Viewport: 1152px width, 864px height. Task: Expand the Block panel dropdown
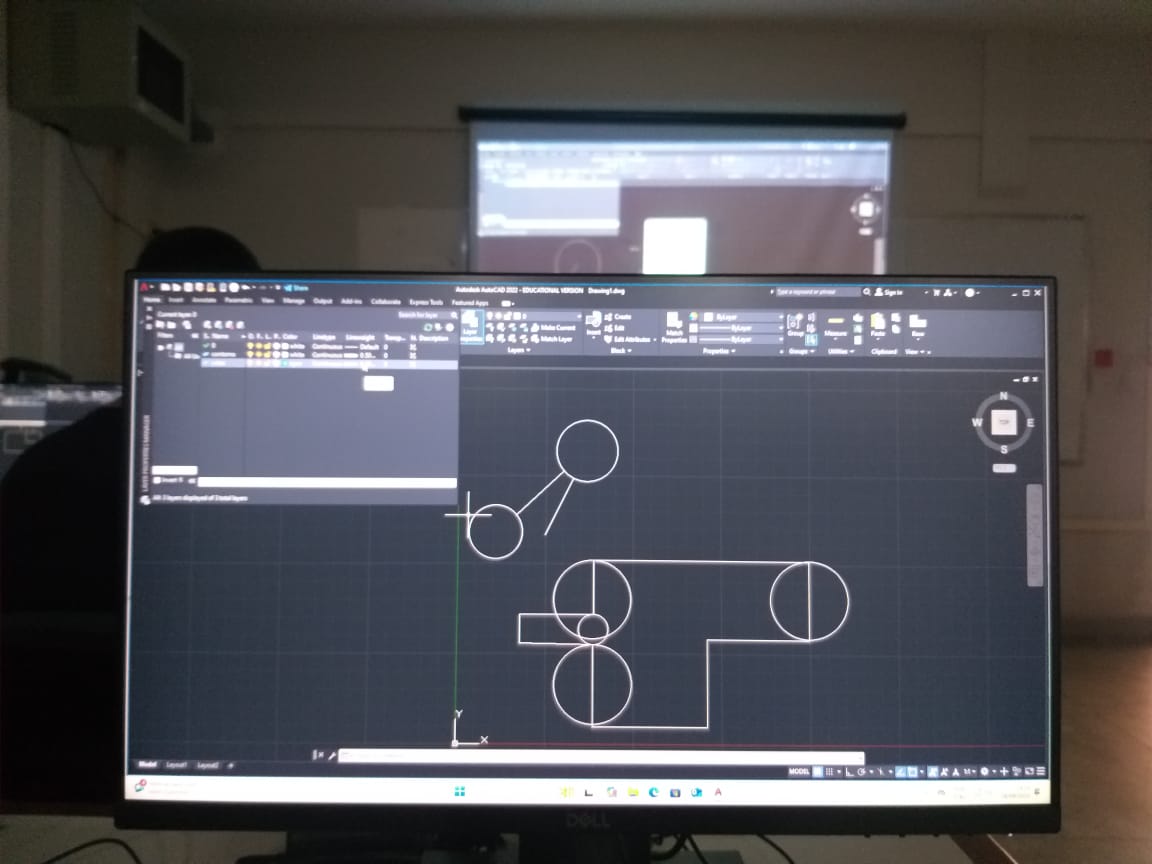(620, 350)
